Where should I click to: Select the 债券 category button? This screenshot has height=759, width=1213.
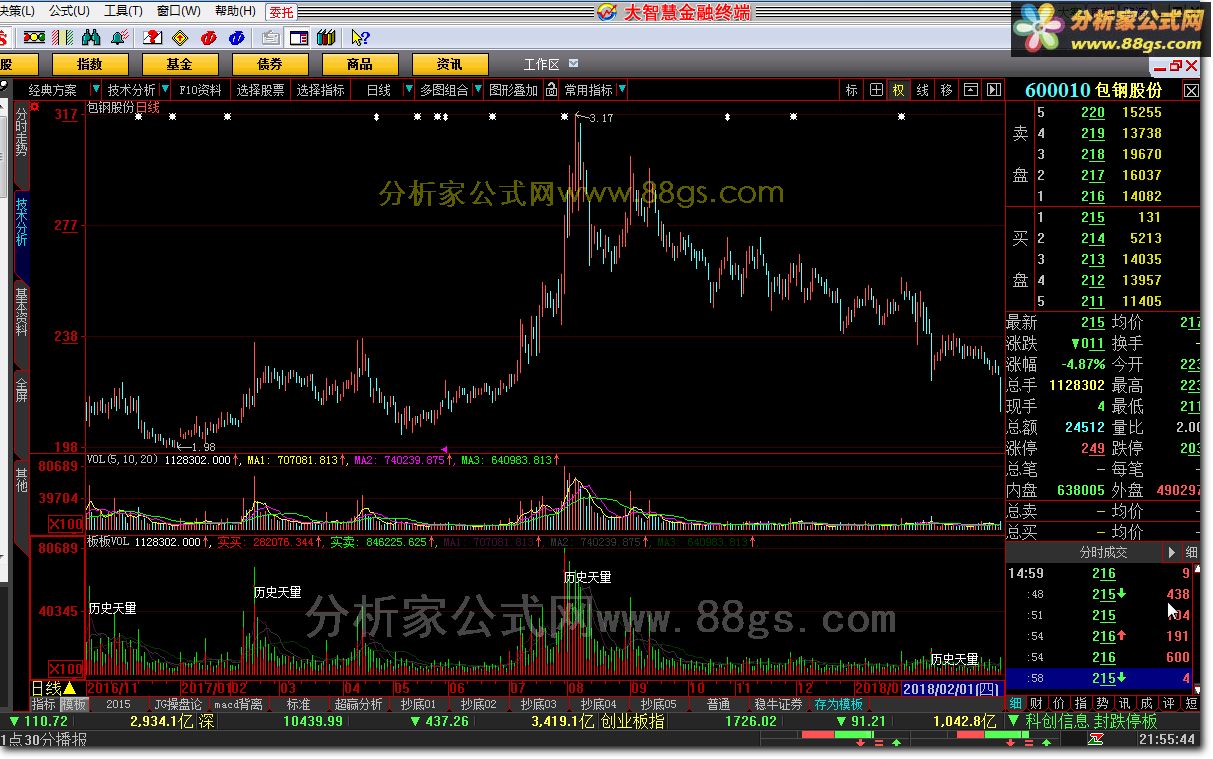click(x=270, y=64)
